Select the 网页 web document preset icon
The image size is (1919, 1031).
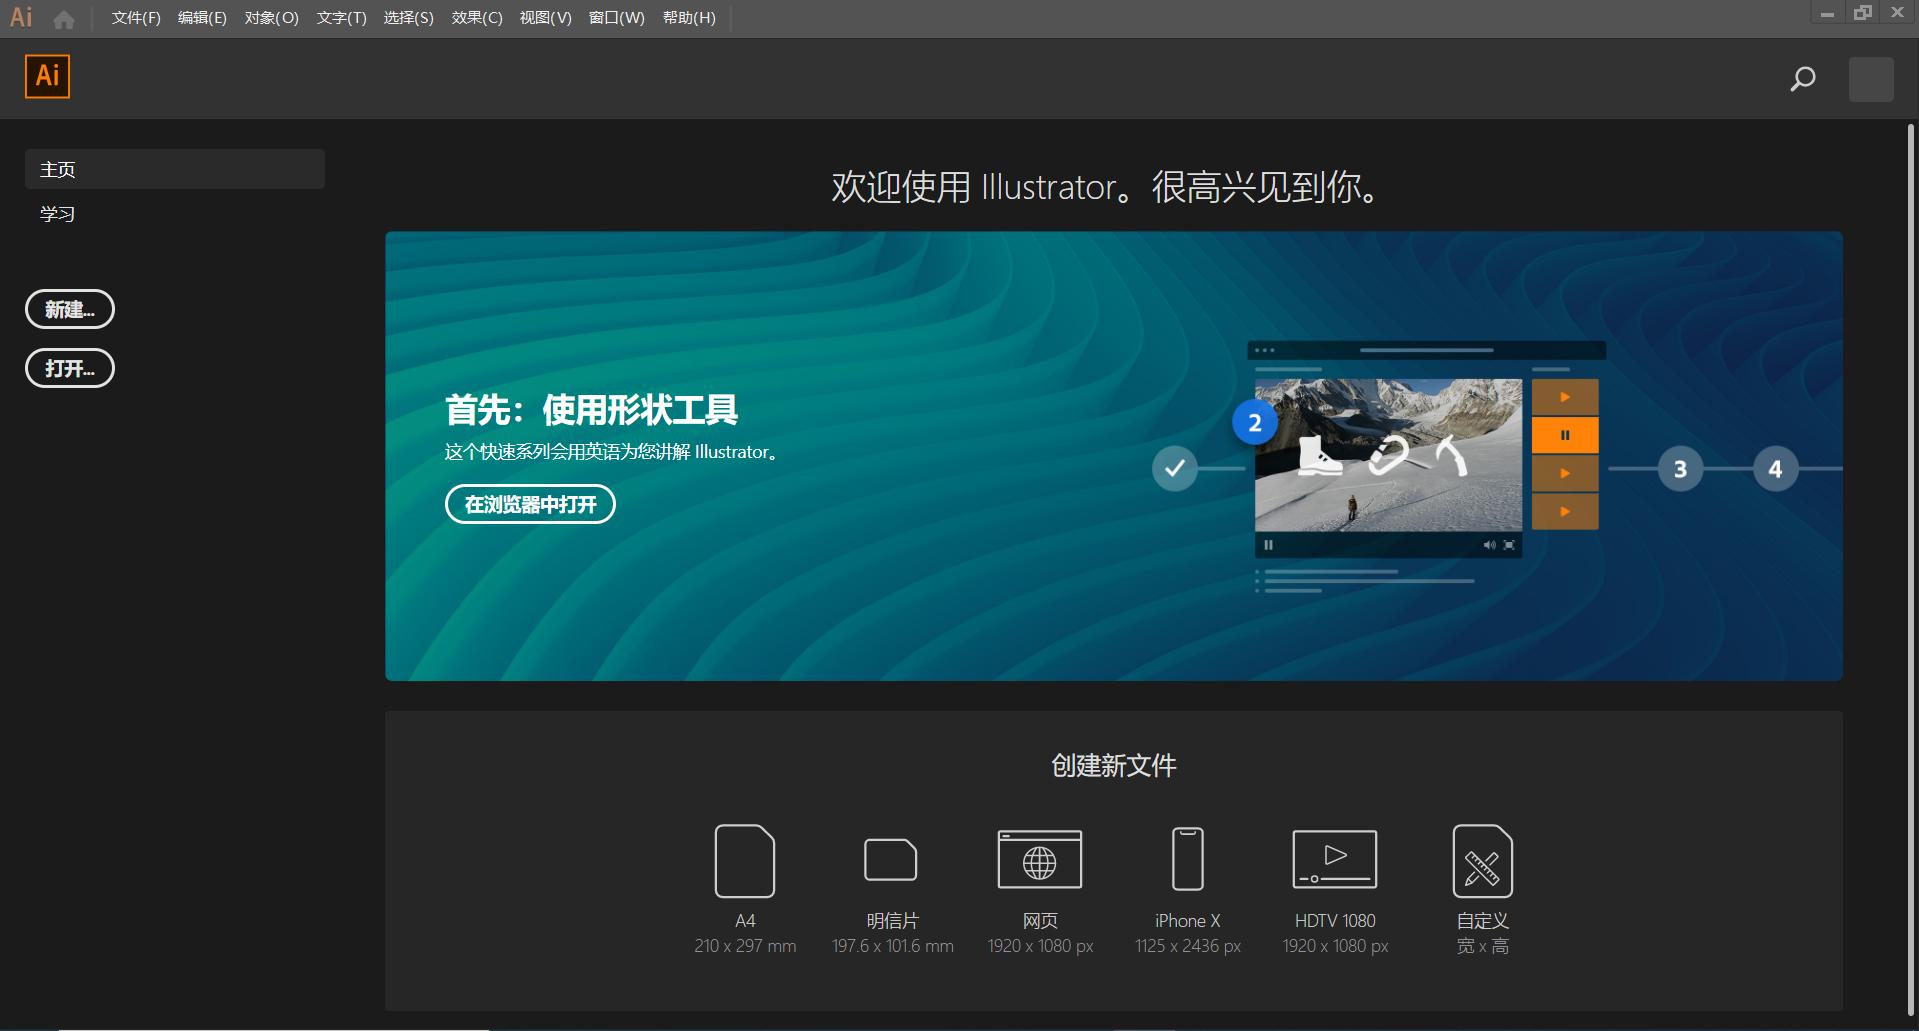1040,858
